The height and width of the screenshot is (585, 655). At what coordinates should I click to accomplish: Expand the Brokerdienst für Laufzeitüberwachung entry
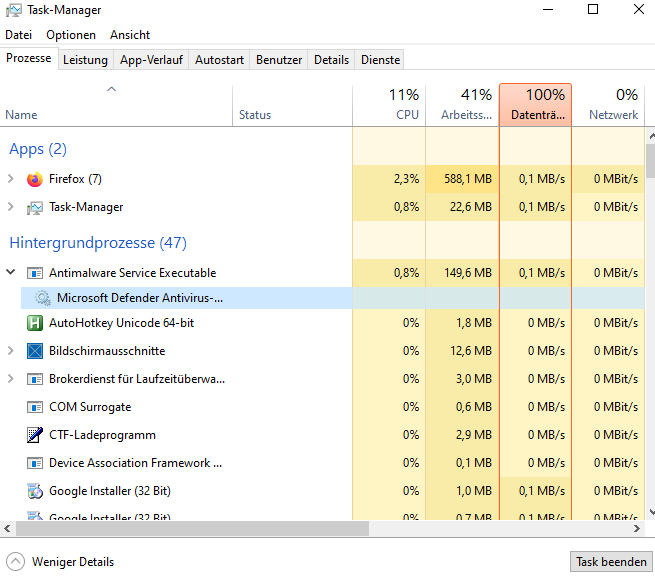pos(11,379)
